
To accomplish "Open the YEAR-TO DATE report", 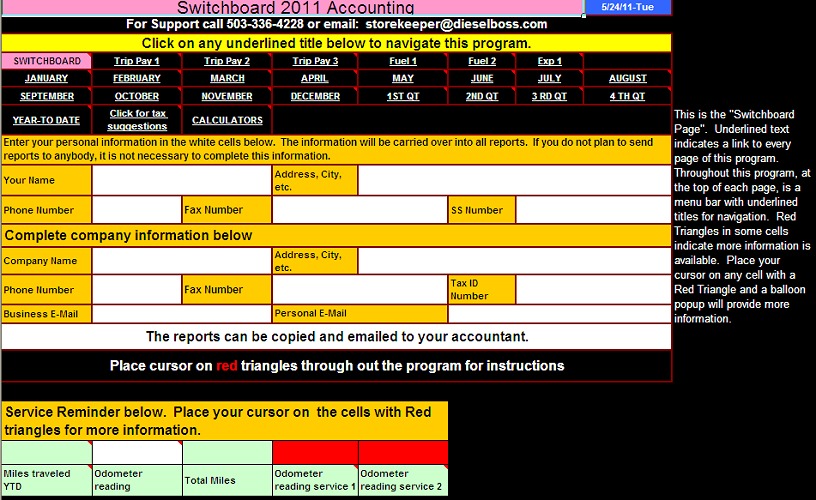I will click(x=46, y=120).
